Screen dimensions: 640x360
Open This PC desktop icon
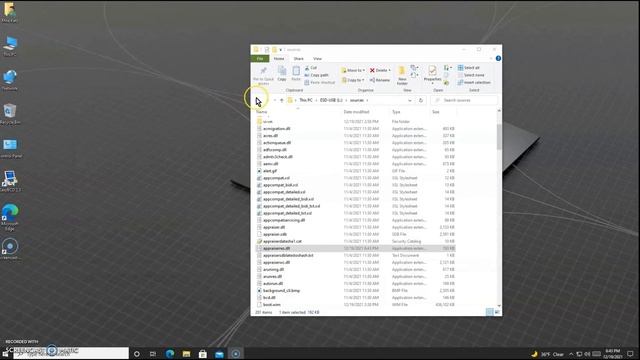(x=10, y=46)
